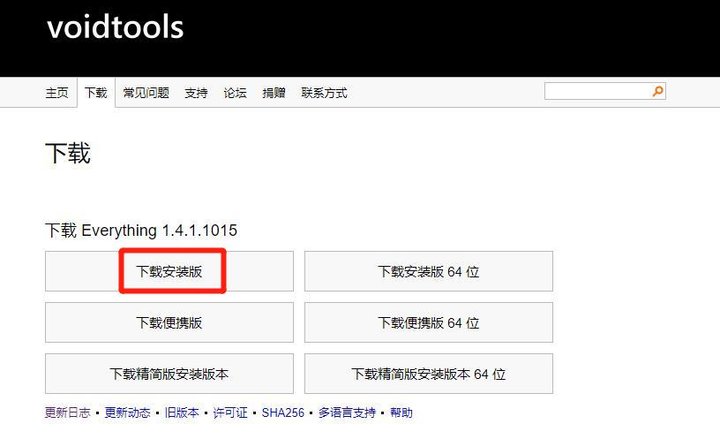Click the 下载精简版安装版本 button
Viewport: 720px width, 439px height.
tap(169, 374)
